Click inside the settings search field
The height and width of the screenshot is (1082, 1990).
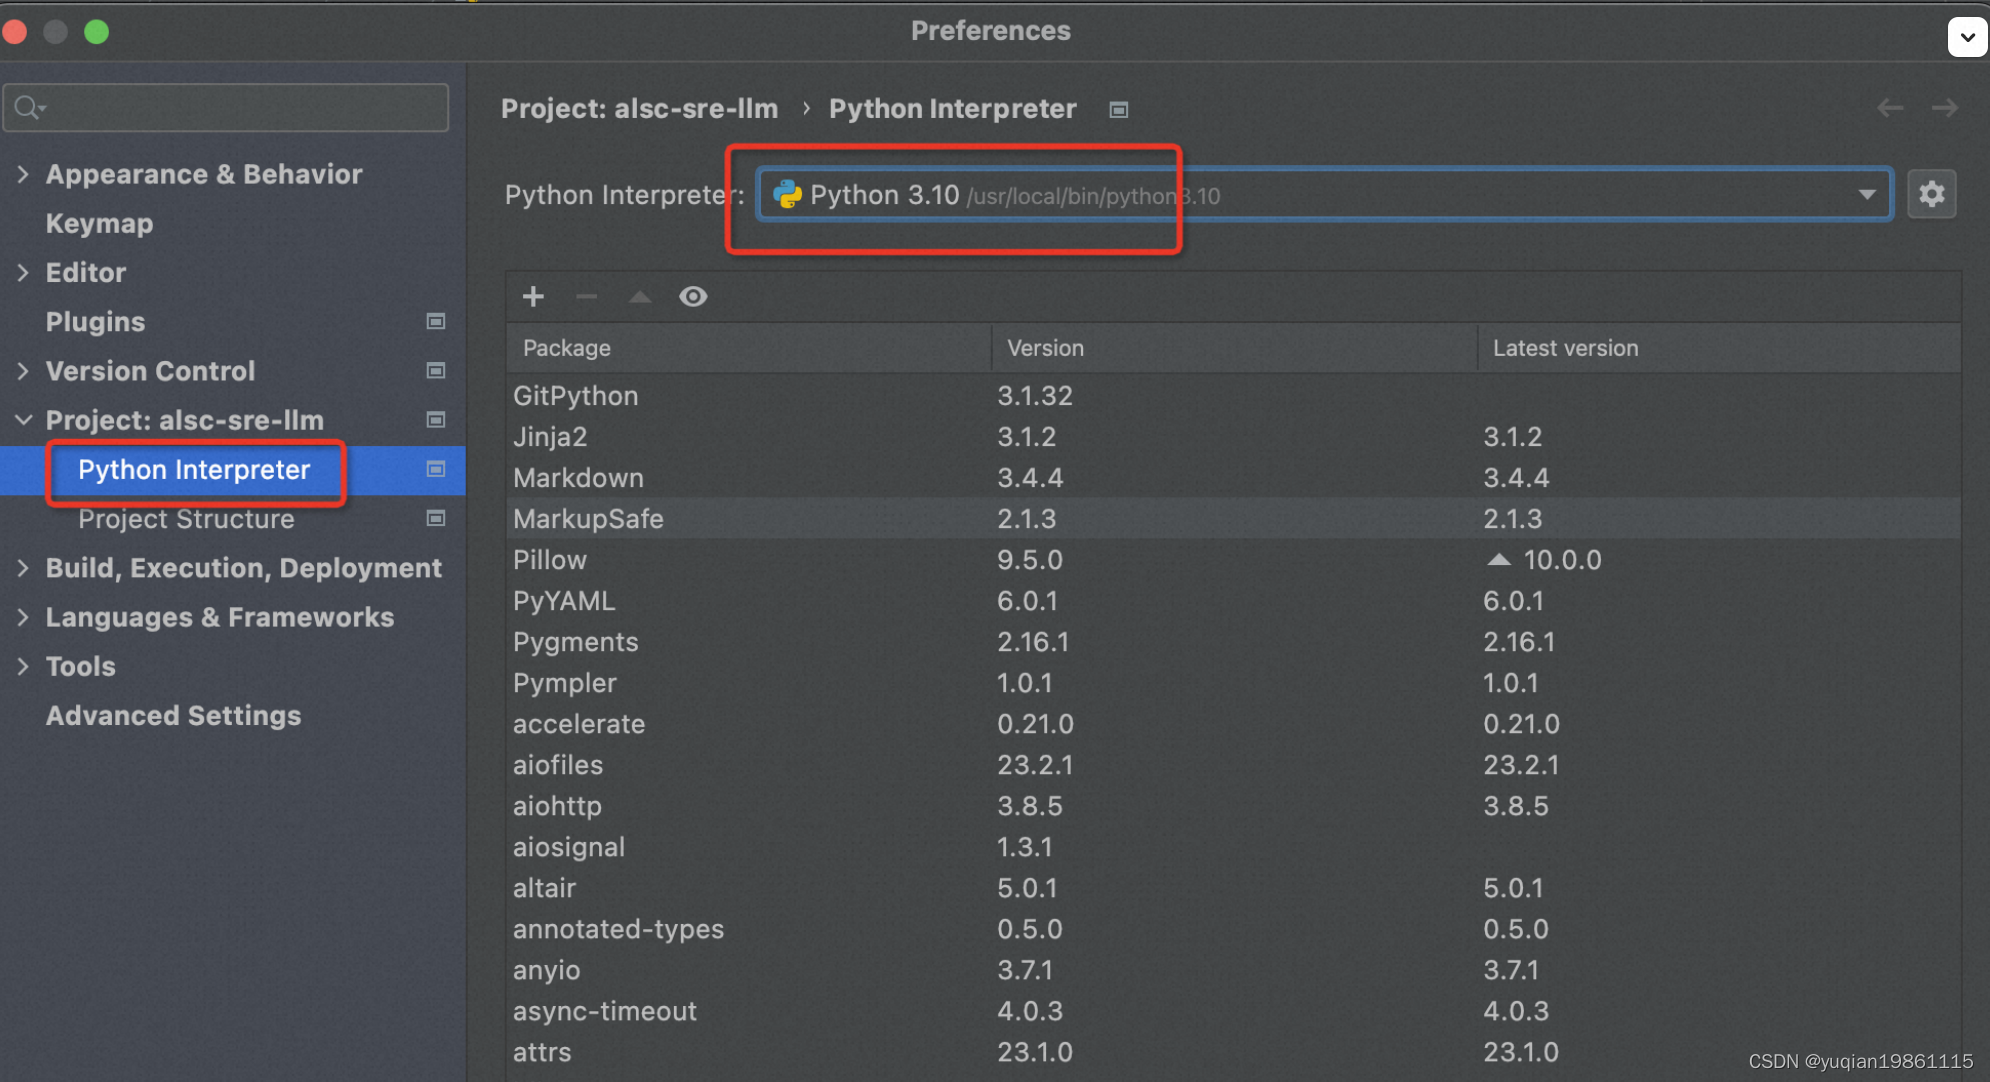tap(225, 106)
